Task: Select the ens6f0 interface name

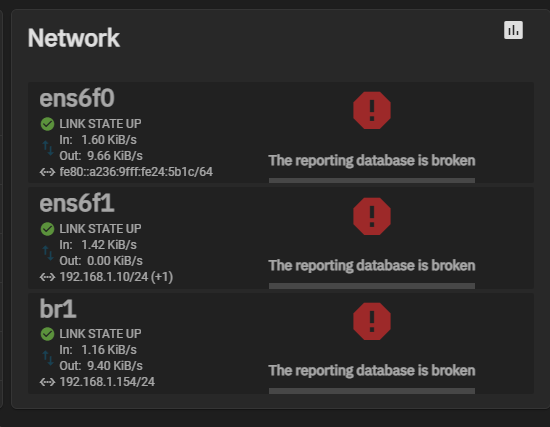Action: click(x=77, y=98)
